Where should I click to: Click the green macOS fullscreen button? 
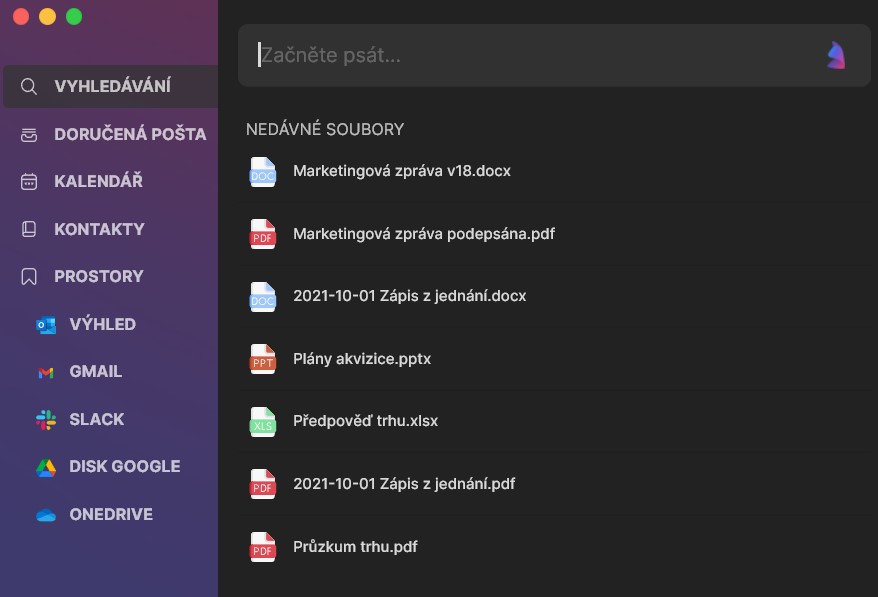click(74, 17)
